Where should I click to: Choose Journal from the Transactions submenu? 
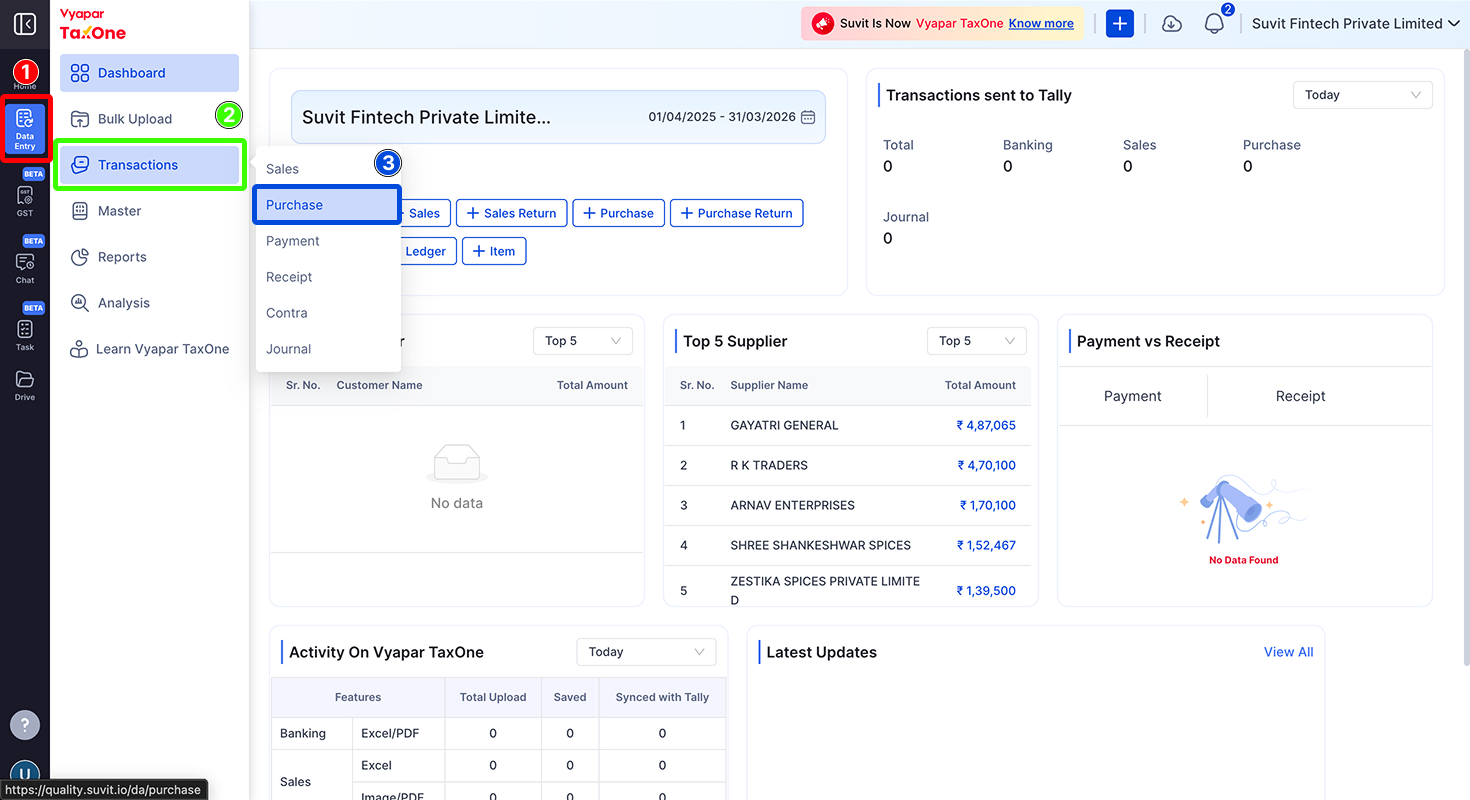(328, 349)
